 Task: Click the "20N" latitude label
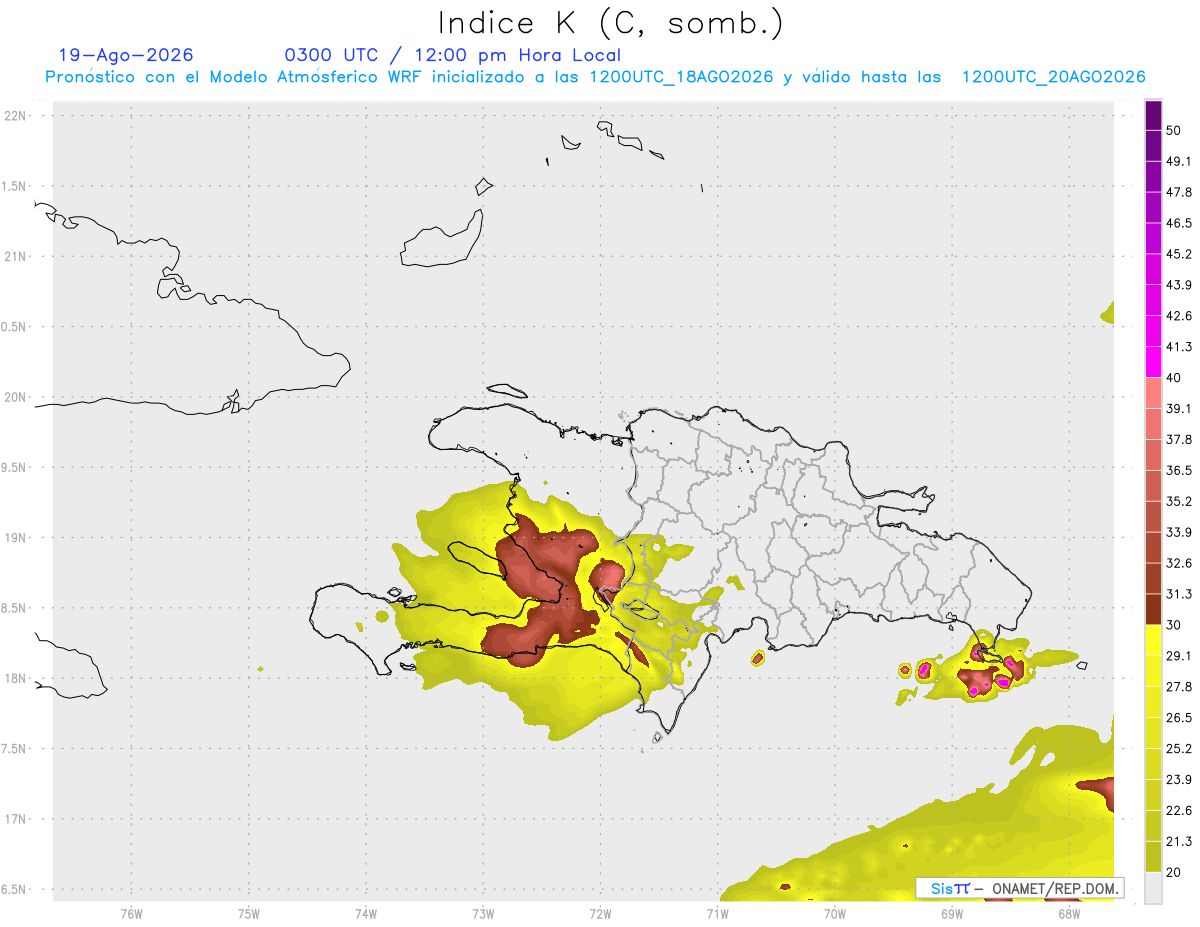pos(17,397)
